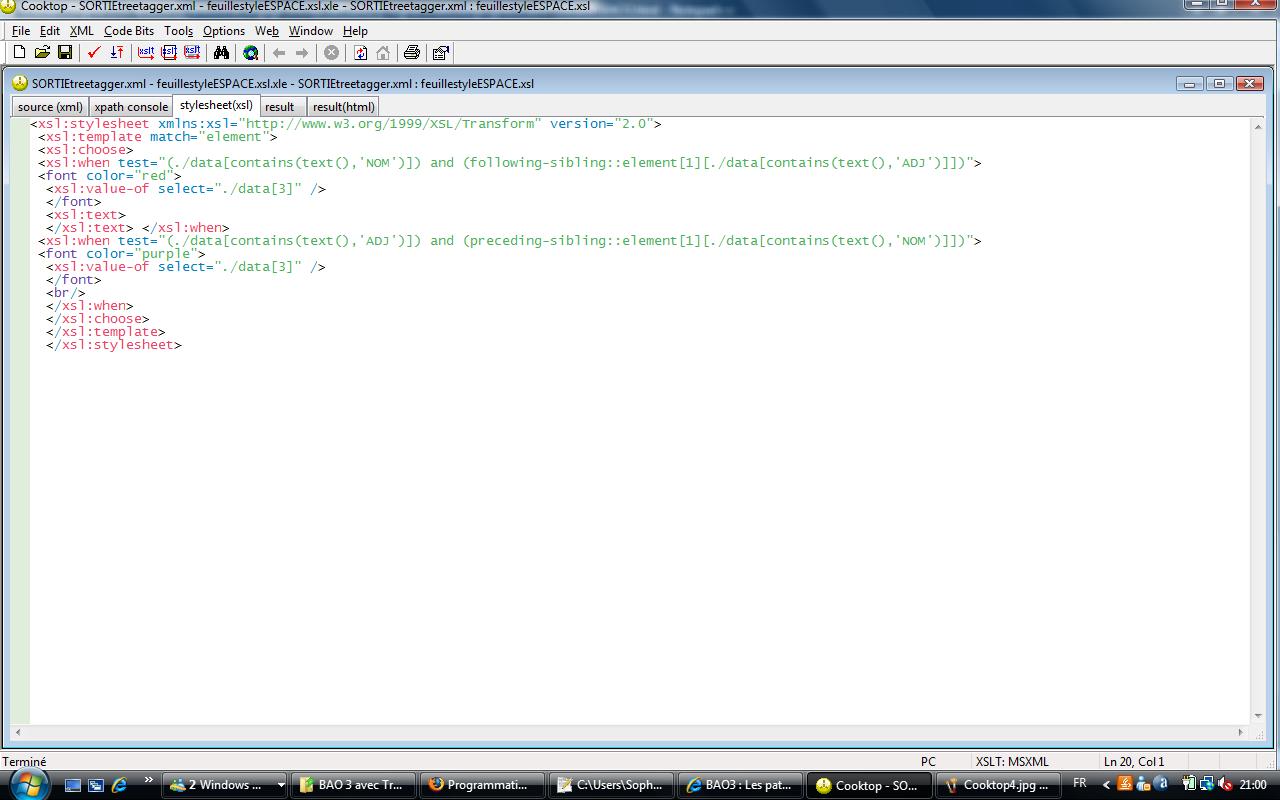Screen dimensions: 1280x800
Task: Click the blue and red arrows sort icon
Action: (x=117, y=52)
